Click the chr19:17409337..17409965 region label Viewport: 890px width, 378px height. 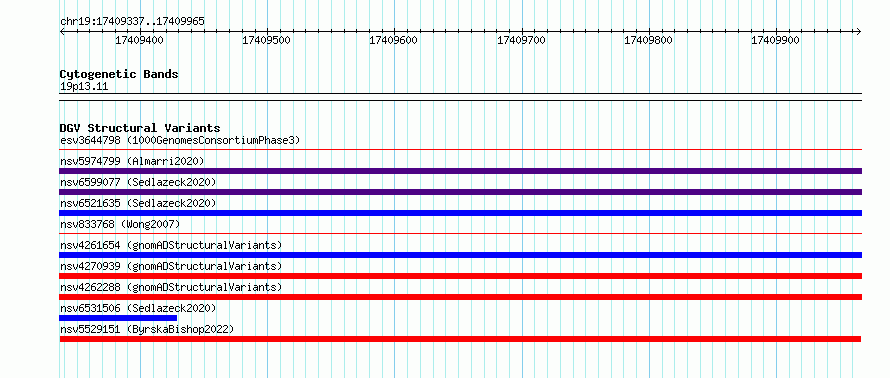[x=132, y=22]
